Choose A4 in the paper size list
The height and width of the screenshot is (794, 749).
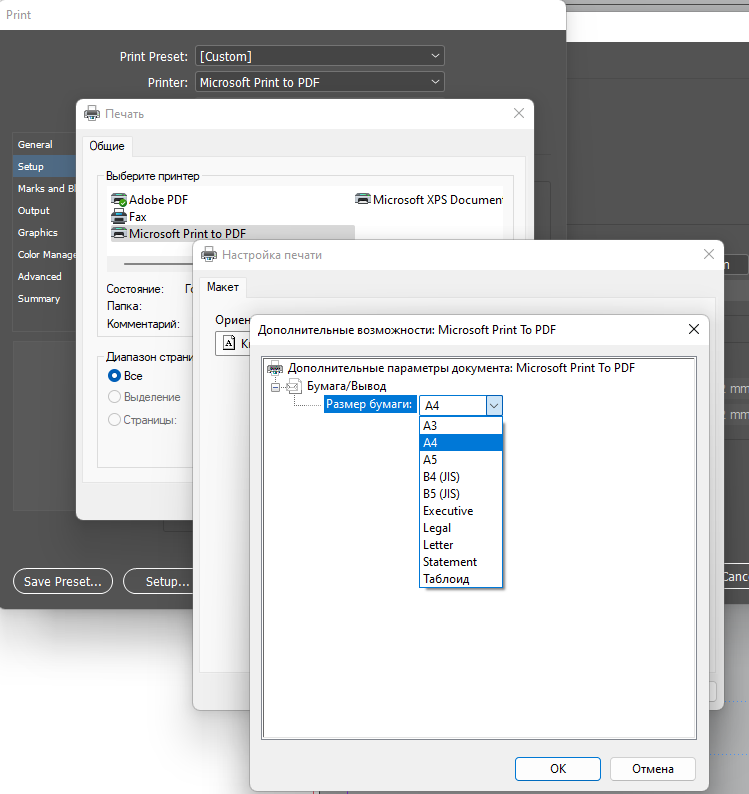pyautogui.click(x=461, y=443)
